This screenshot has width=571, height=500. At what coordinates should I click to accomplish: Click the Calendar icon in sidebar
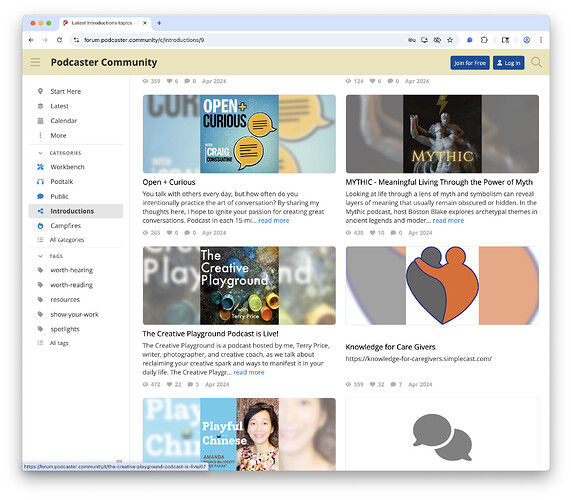(x=40, y=121)
